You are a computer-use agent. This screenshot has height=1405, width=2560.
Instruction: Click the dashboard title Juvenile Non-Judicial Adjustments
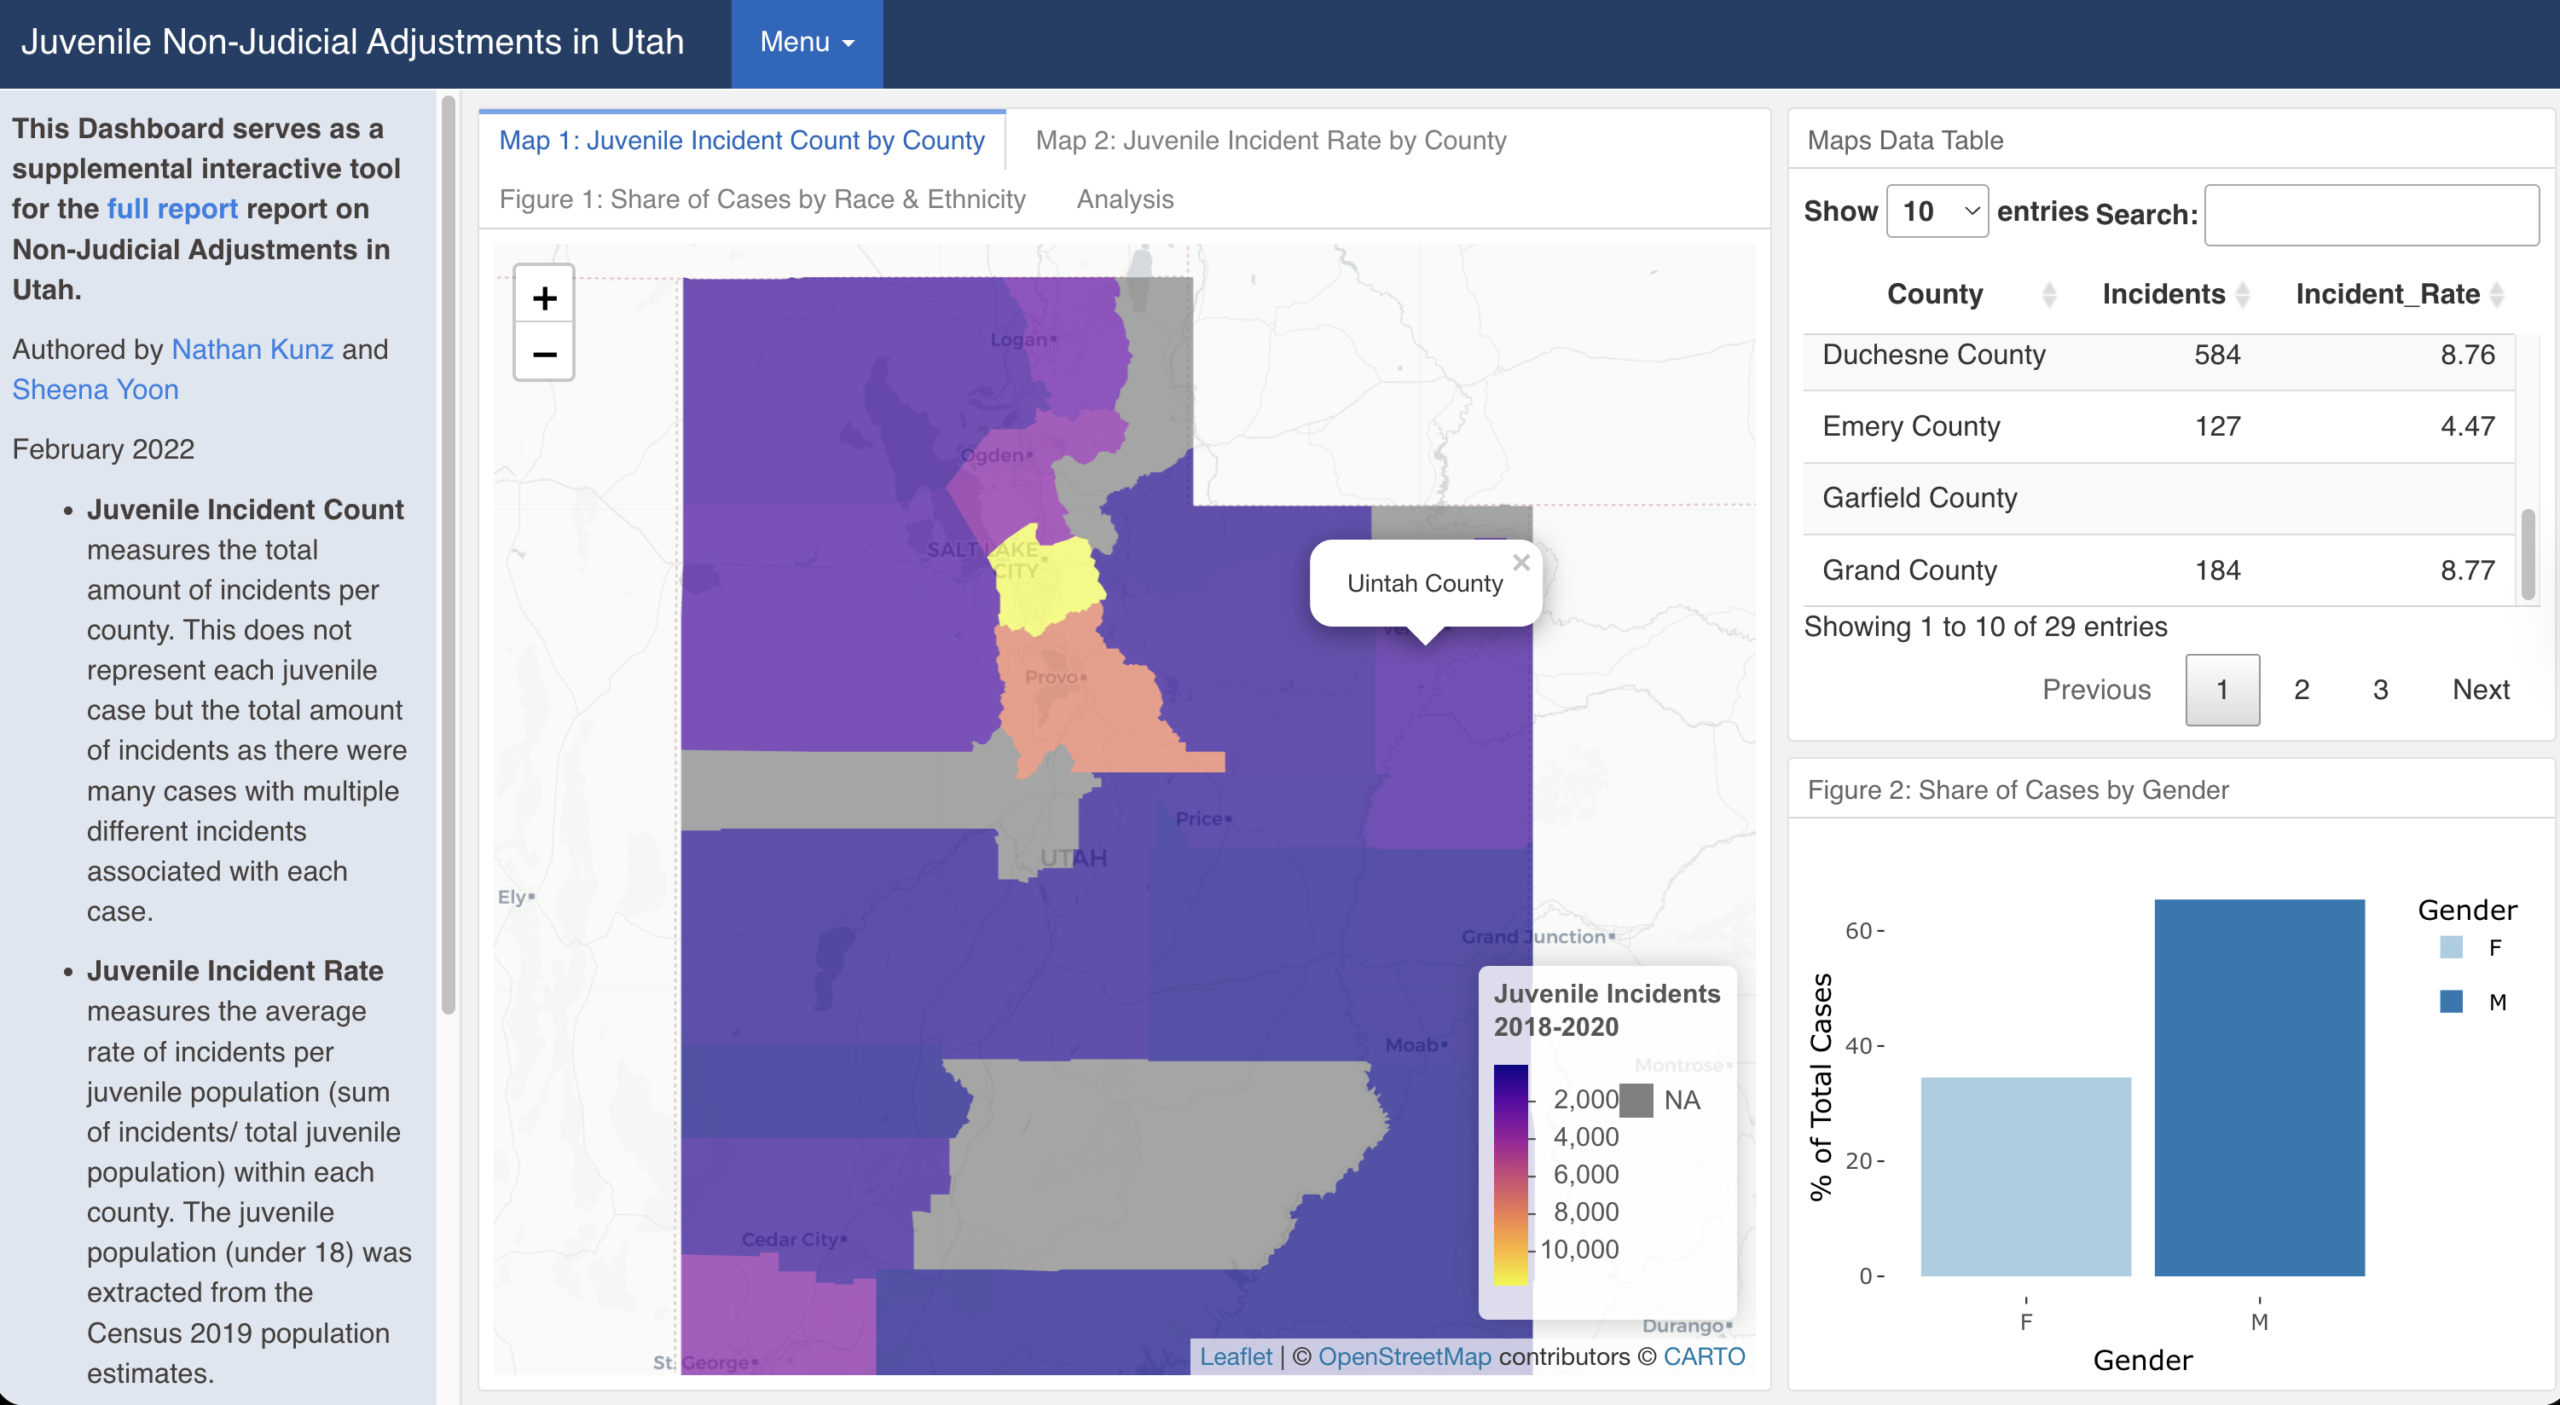tap(352, 43)
